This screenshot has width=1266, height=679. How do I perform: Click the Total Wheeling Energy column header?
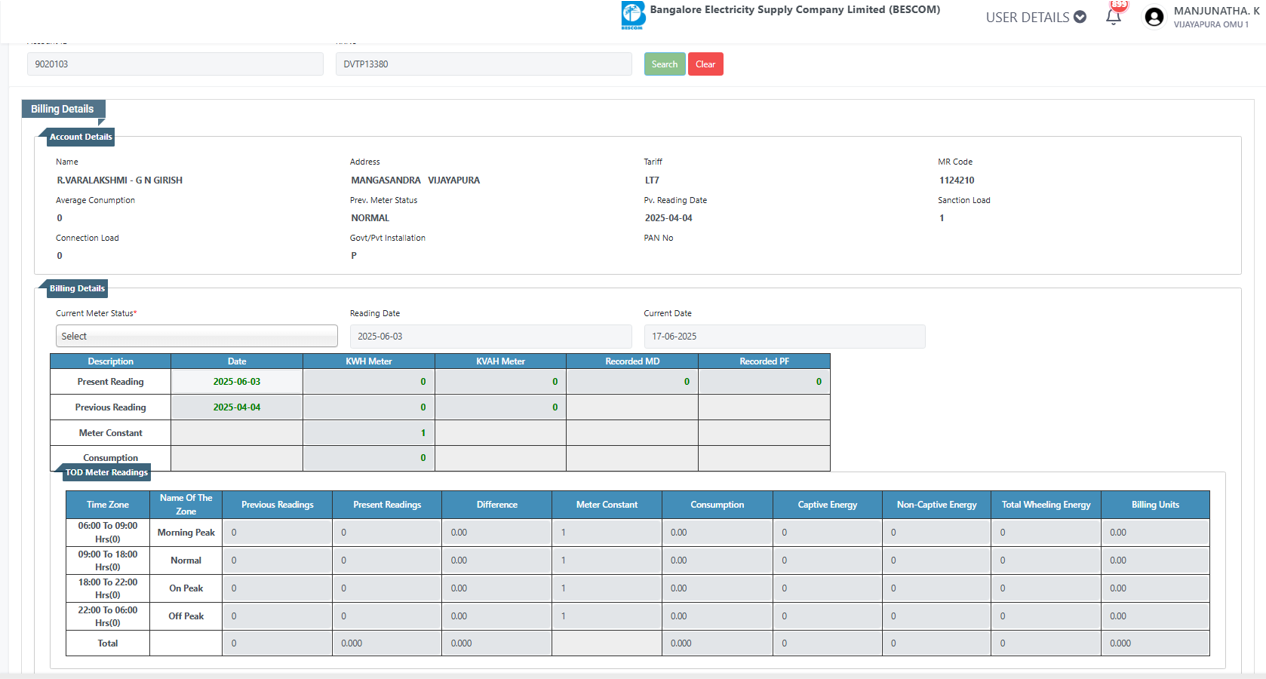tap(1046, 504)
